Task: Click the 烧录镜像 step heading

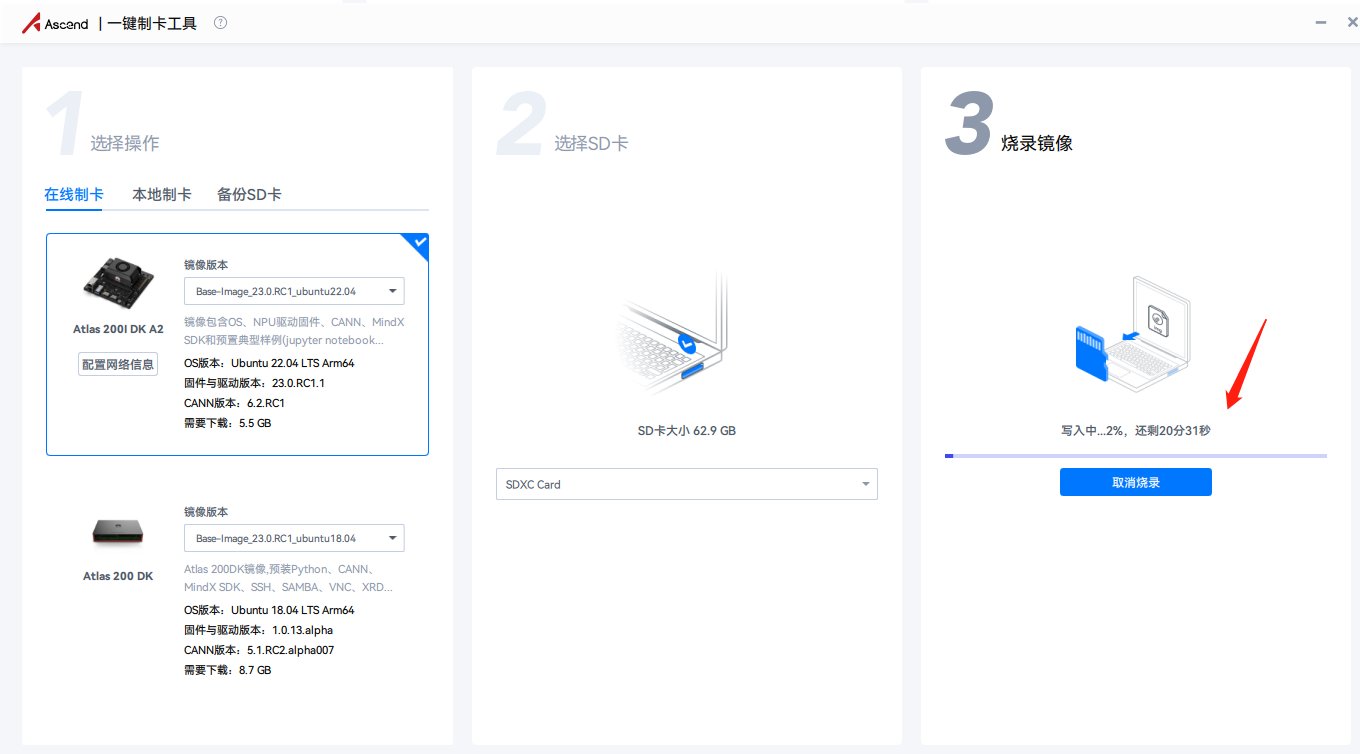Action: (x=1037, y=143)
